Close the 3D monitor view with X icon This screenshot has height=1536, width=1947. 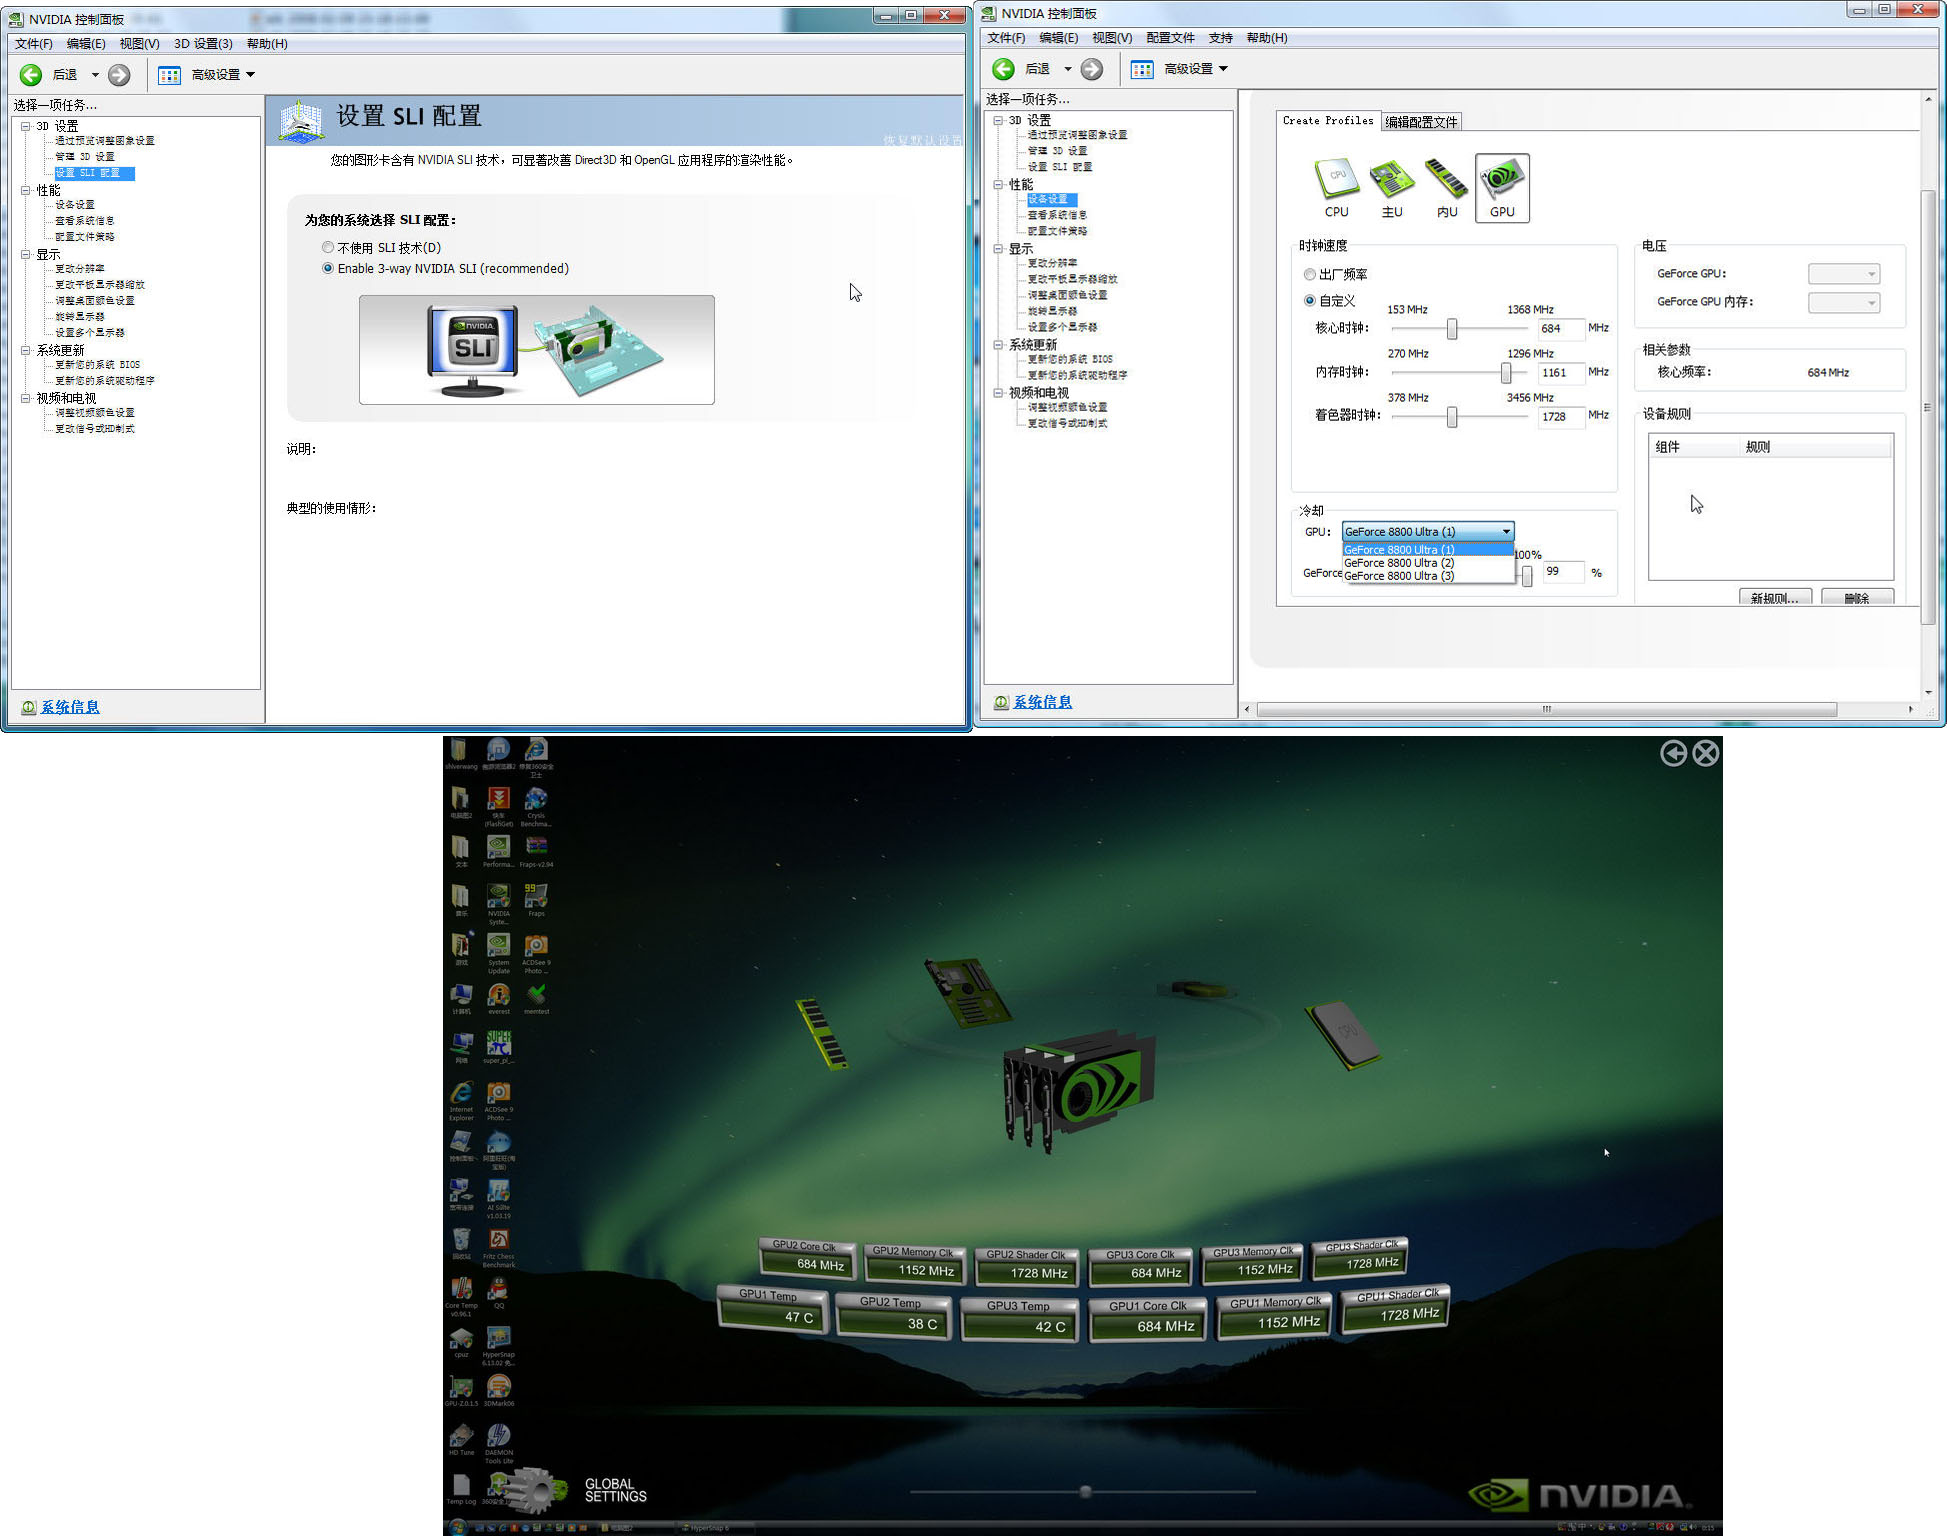tap(1706, 753)
